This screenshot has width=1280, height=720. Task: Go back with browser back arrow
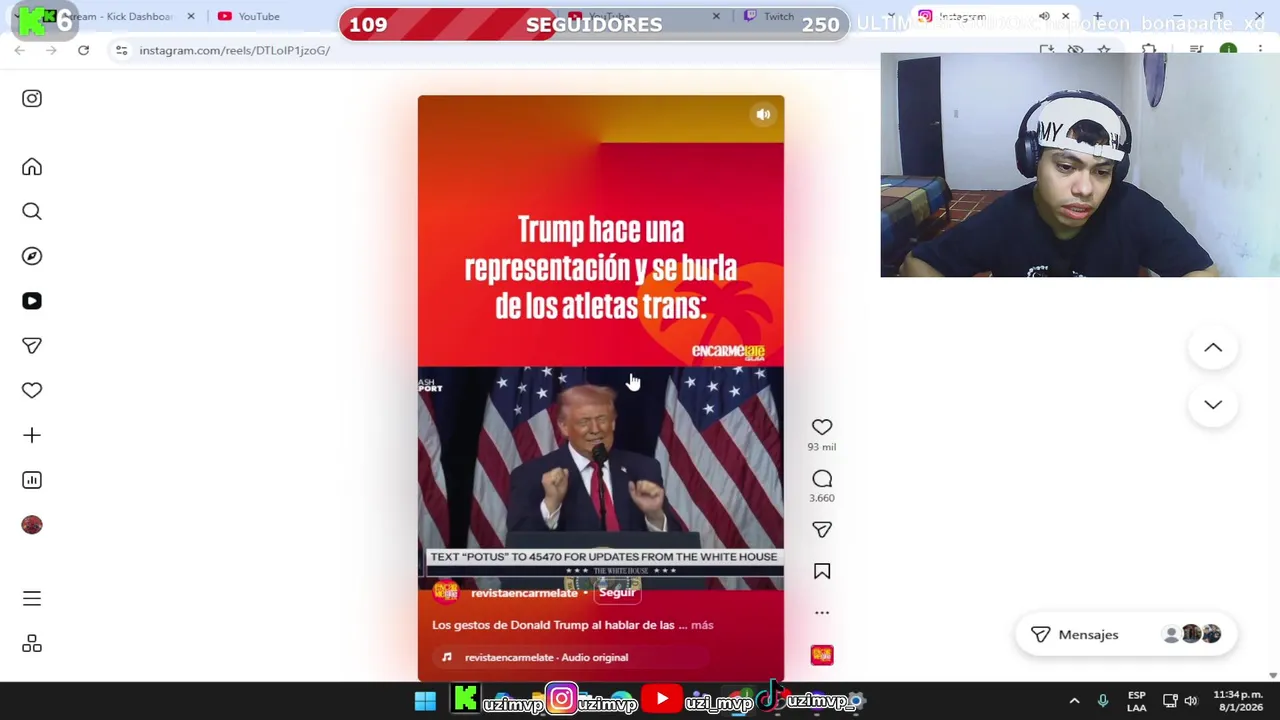[20, 50]
